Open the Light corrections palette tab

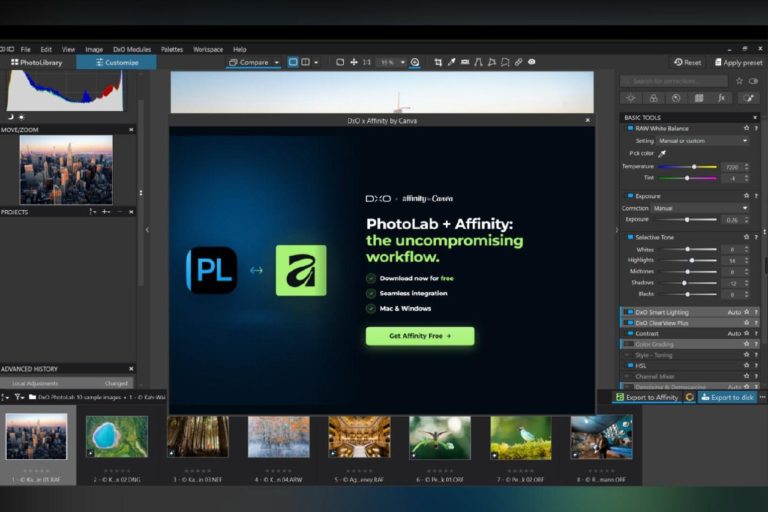pyautogui.click(x=630, y=98)
